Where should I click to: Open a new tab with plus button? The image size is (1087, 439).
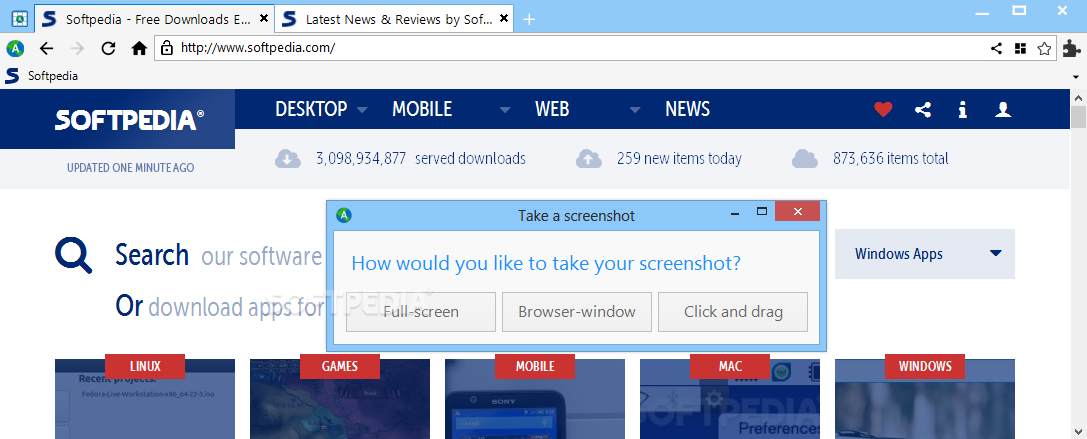pyautogui.click(x=529, y=19)
